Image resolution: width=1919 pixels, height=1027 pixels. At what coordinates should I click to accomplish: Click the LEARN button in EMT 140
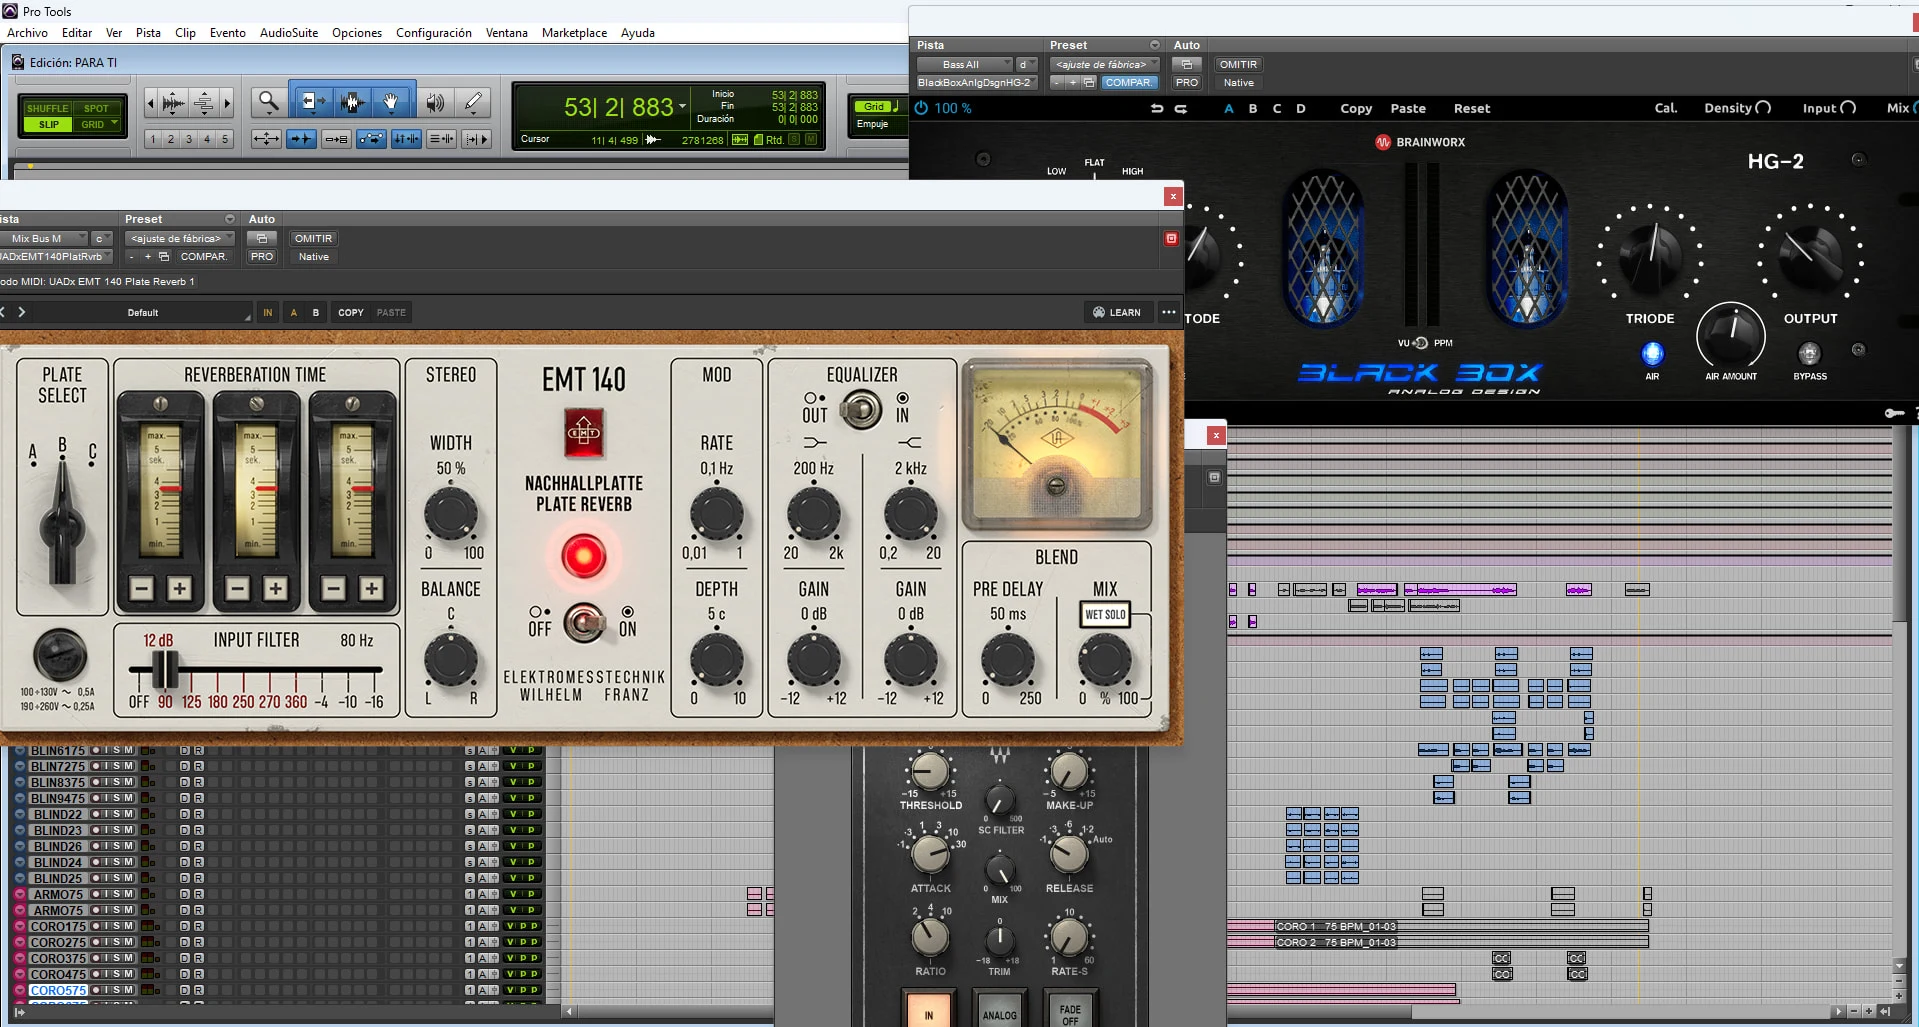tap(1117, 312)
